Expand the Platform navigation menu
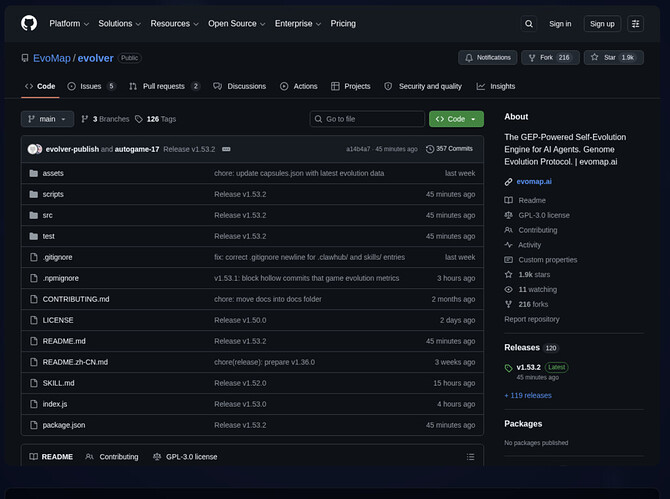The image size is (670, 499). coord(69,23)
